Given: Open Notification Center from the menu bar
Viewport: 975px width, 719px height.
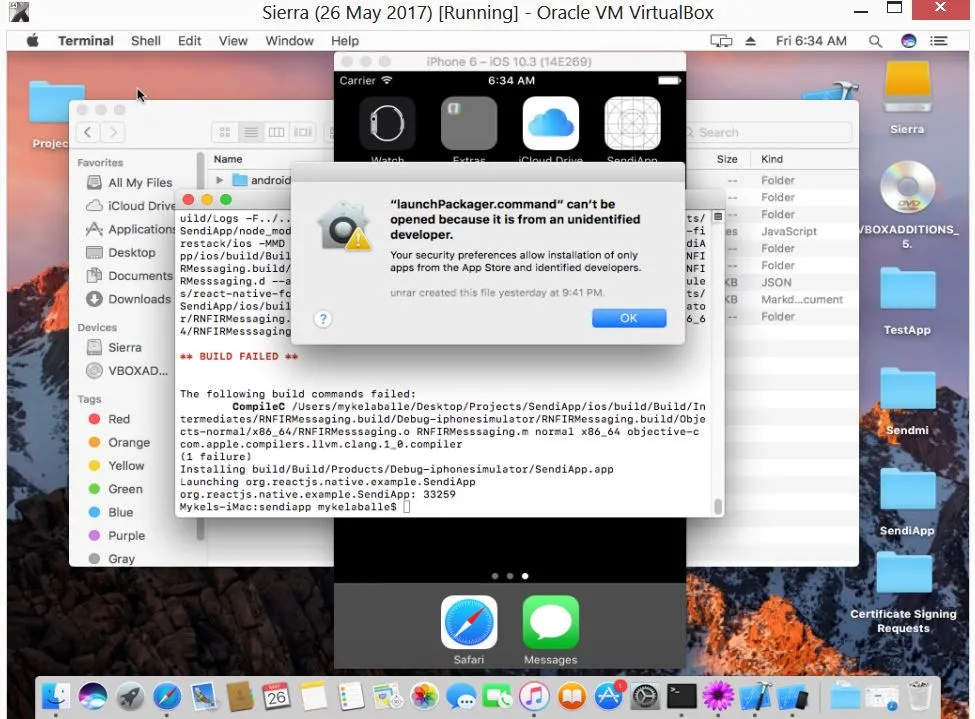Looking at the screenshot, I should [x=938, y=41].
